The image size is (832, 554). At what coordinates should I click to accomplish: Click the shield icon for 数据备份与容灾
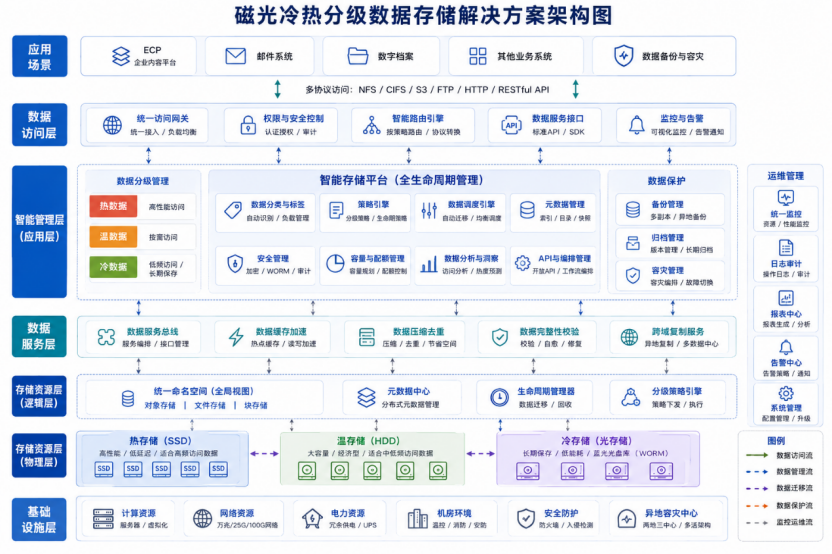623,56
